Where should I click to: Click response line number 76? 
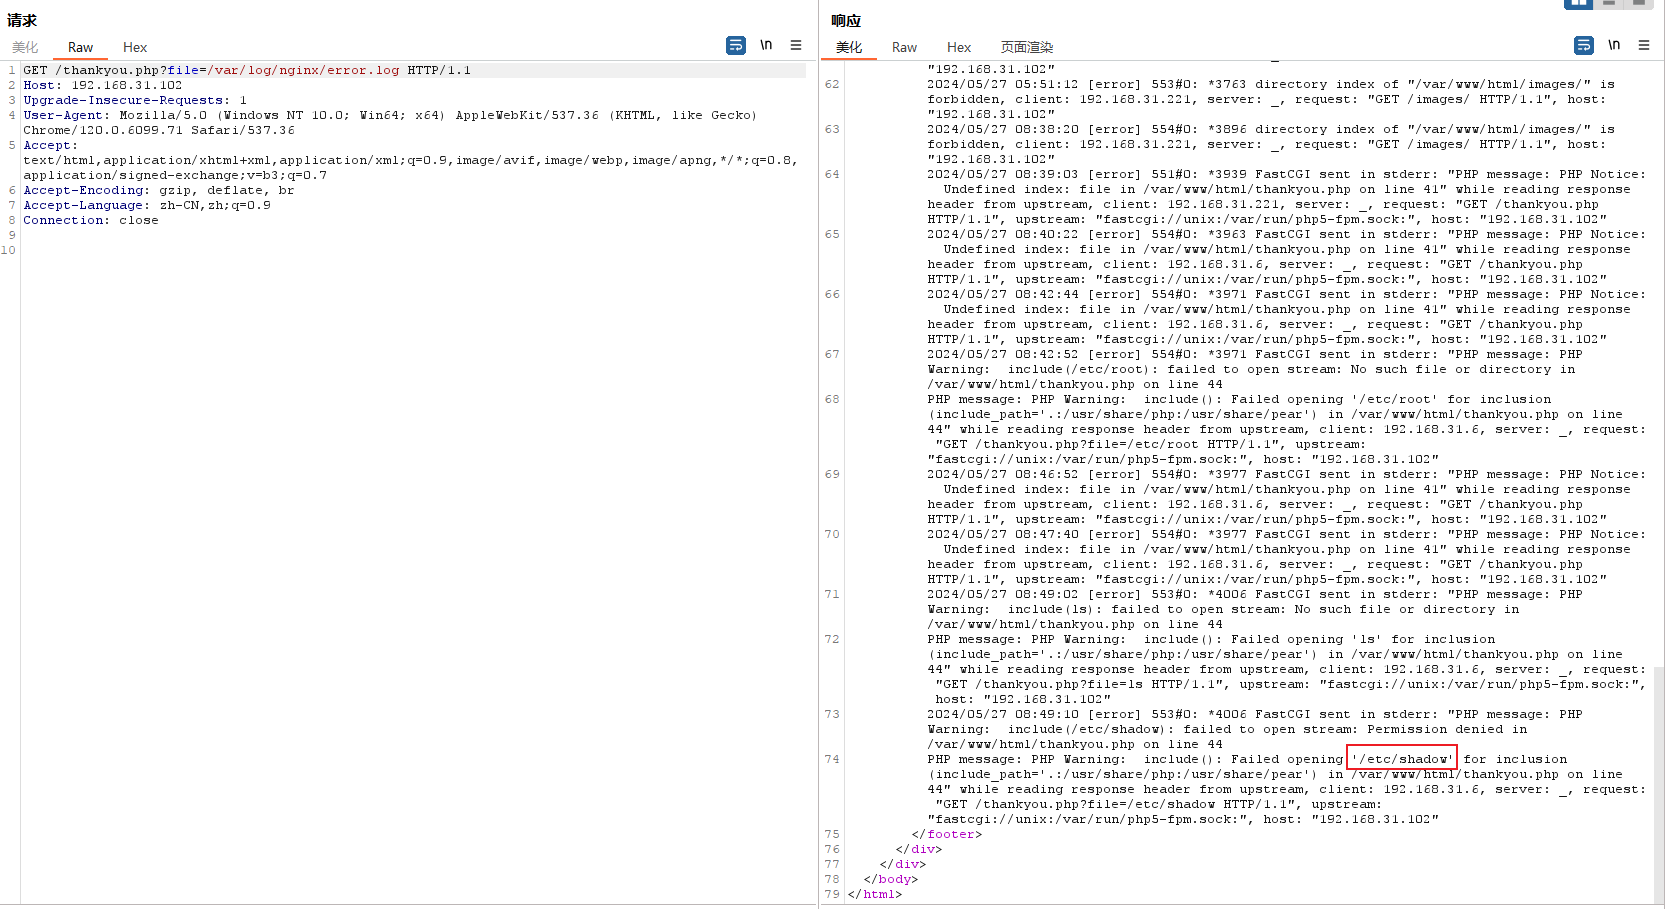coord(832,849)
